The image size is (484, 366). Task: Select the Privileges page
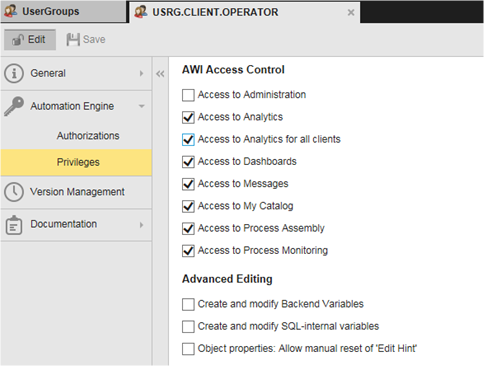click(78, 162)
